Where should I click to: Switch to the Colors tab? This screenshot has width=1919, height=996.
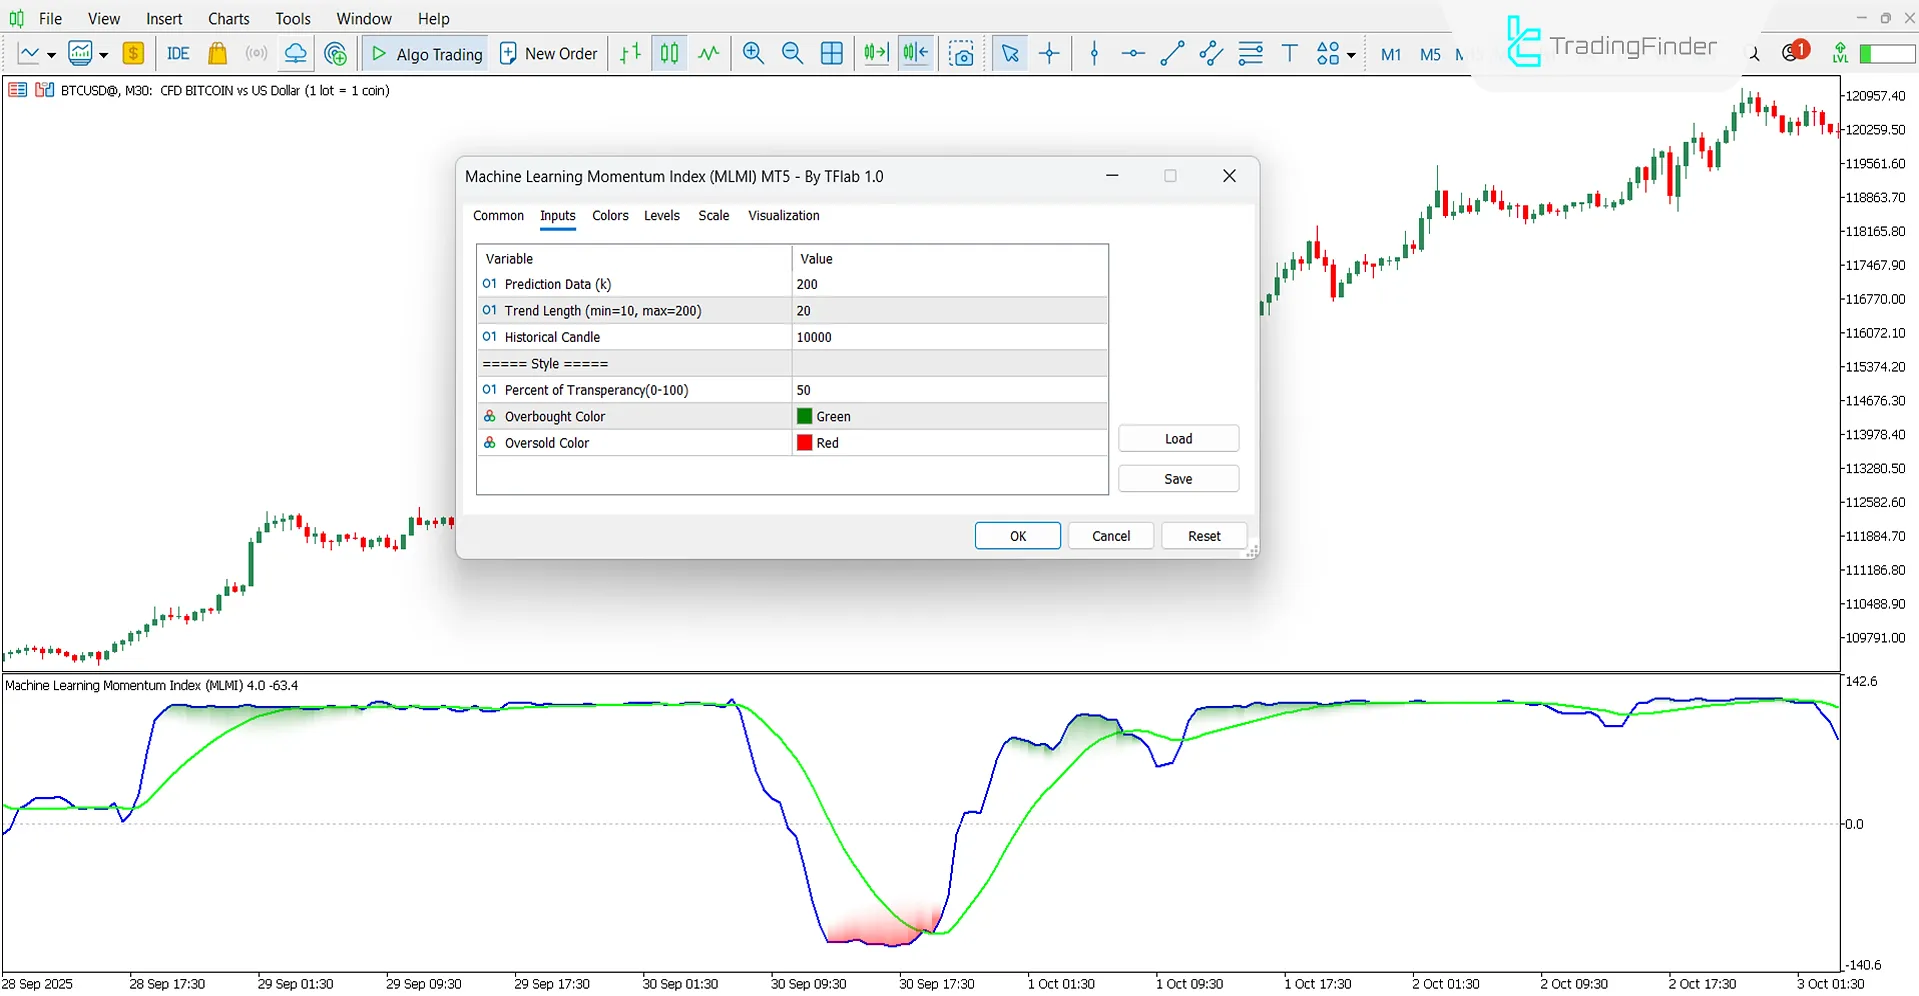[x=610, y=216]
